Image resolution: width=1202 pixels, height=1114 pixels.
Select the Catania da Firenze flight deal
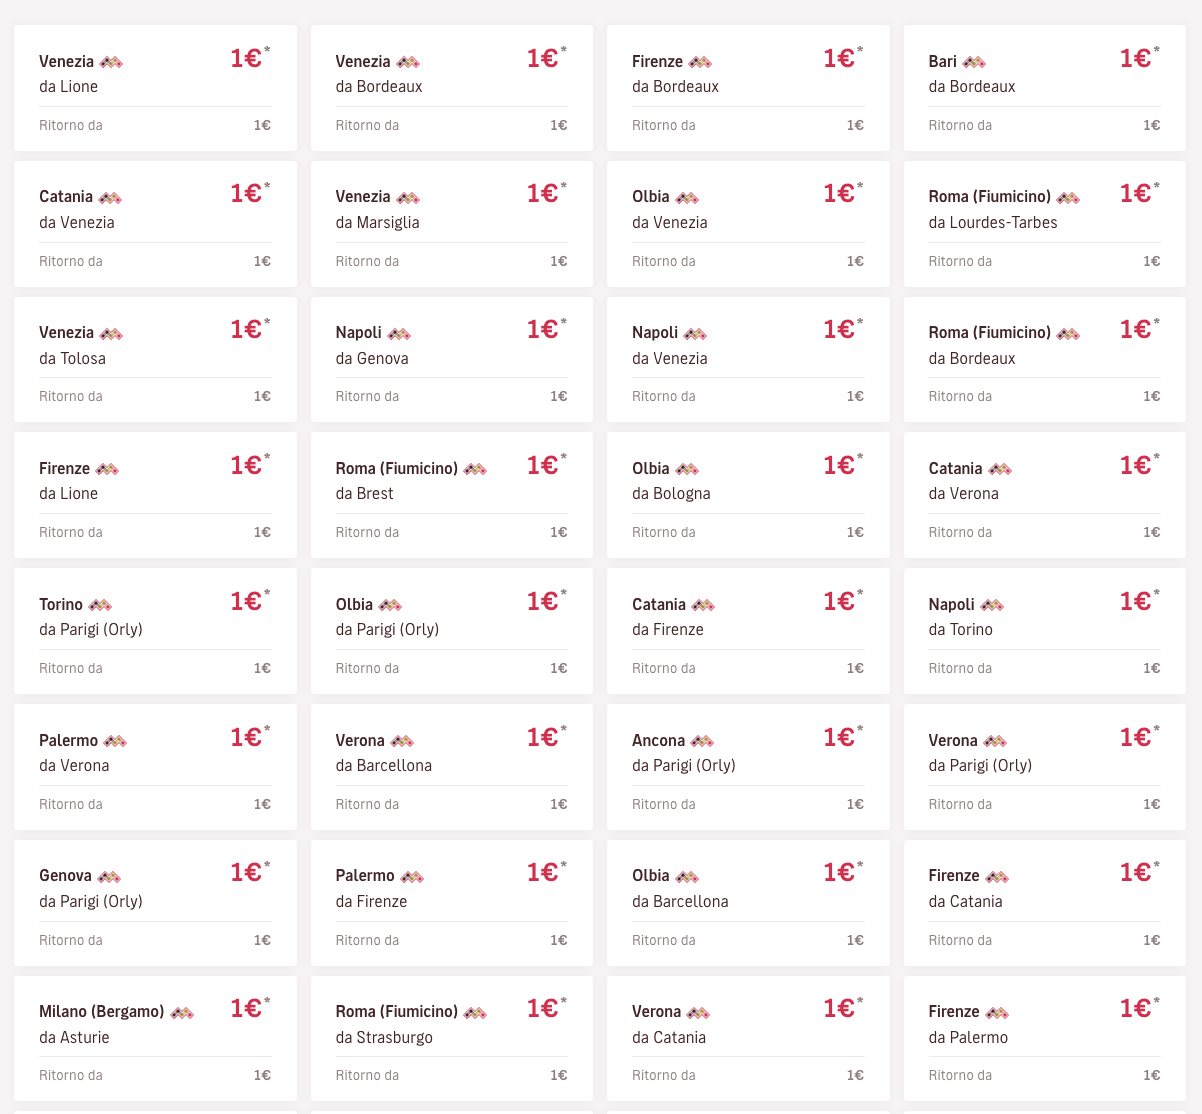pos(747,630)
